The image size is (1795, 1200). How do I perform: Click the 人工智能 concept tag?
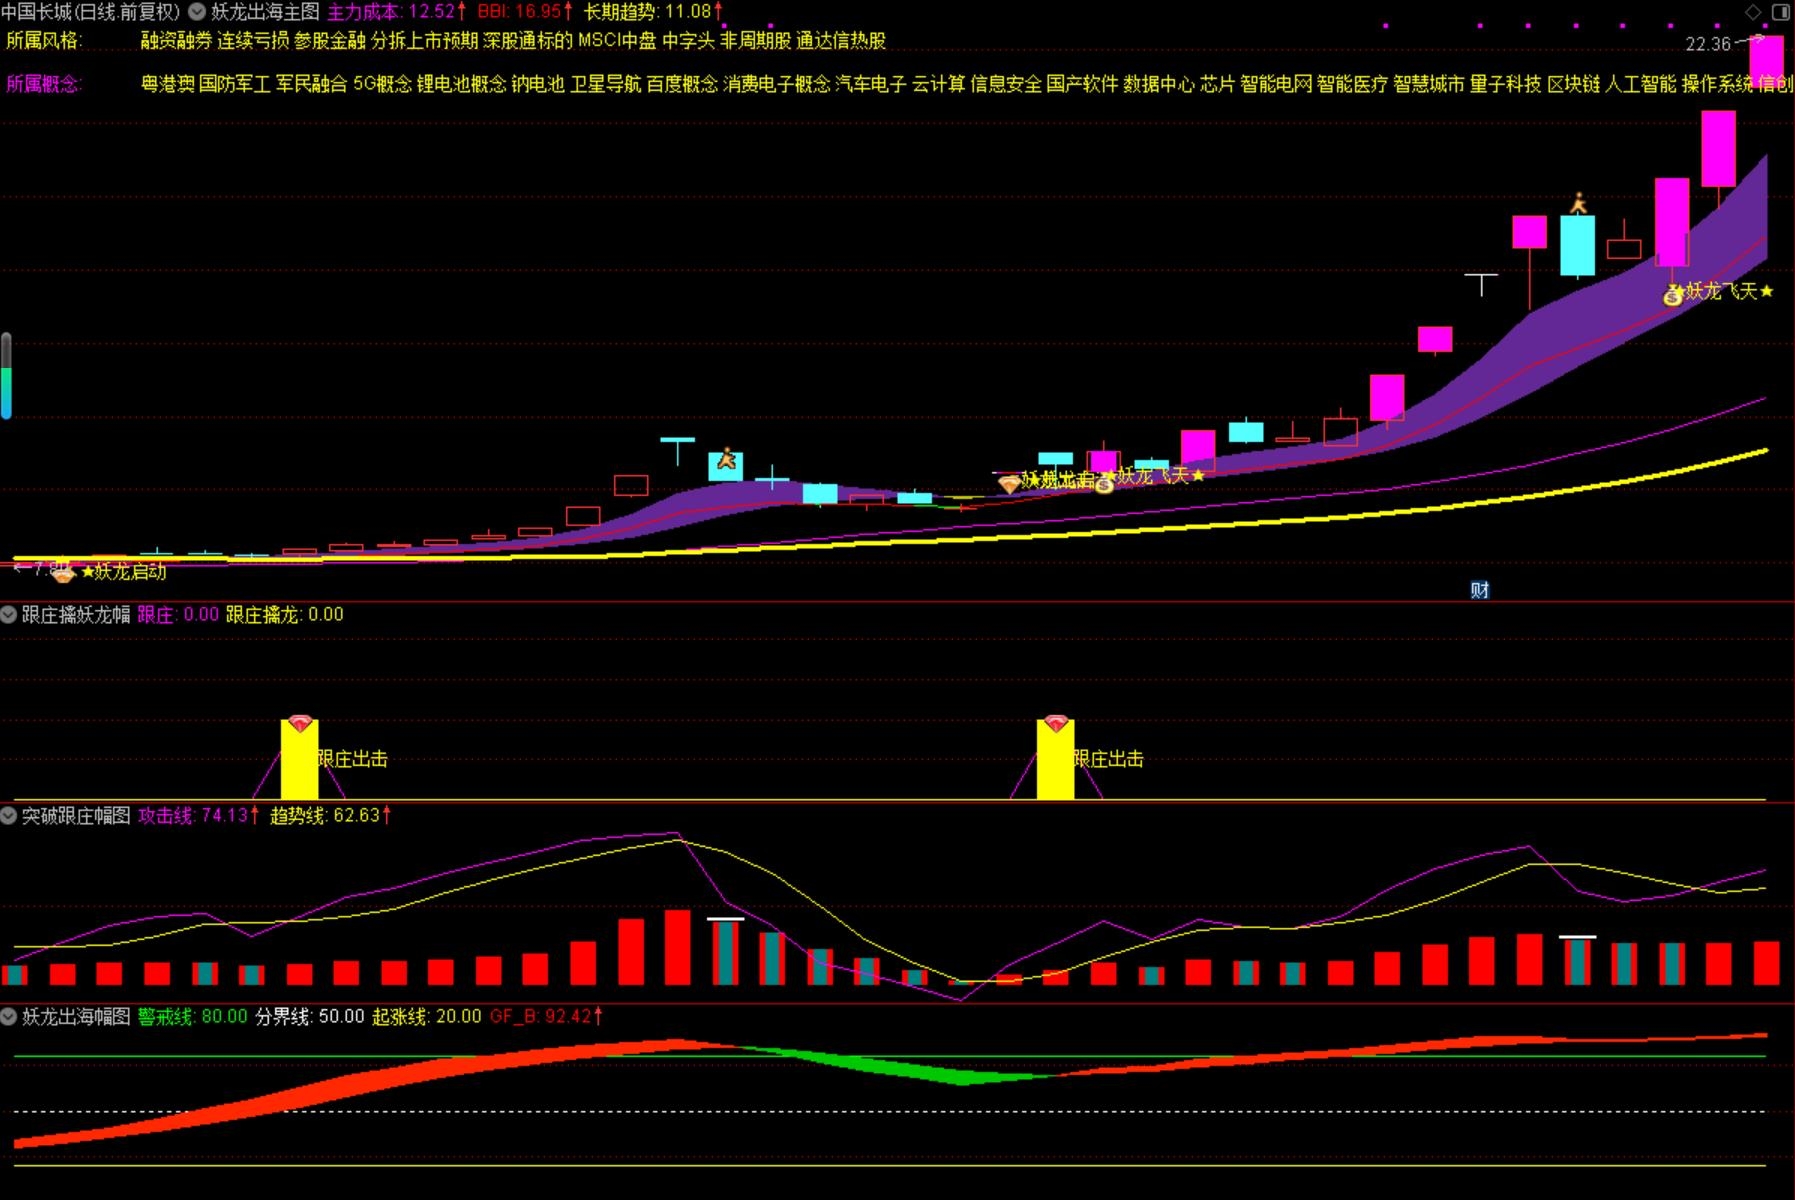click(x=1642, y=84)
